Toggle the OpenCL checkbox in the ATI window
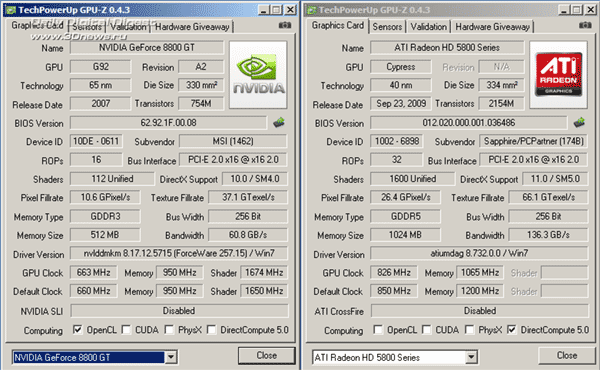 click(x=378, y=329)
